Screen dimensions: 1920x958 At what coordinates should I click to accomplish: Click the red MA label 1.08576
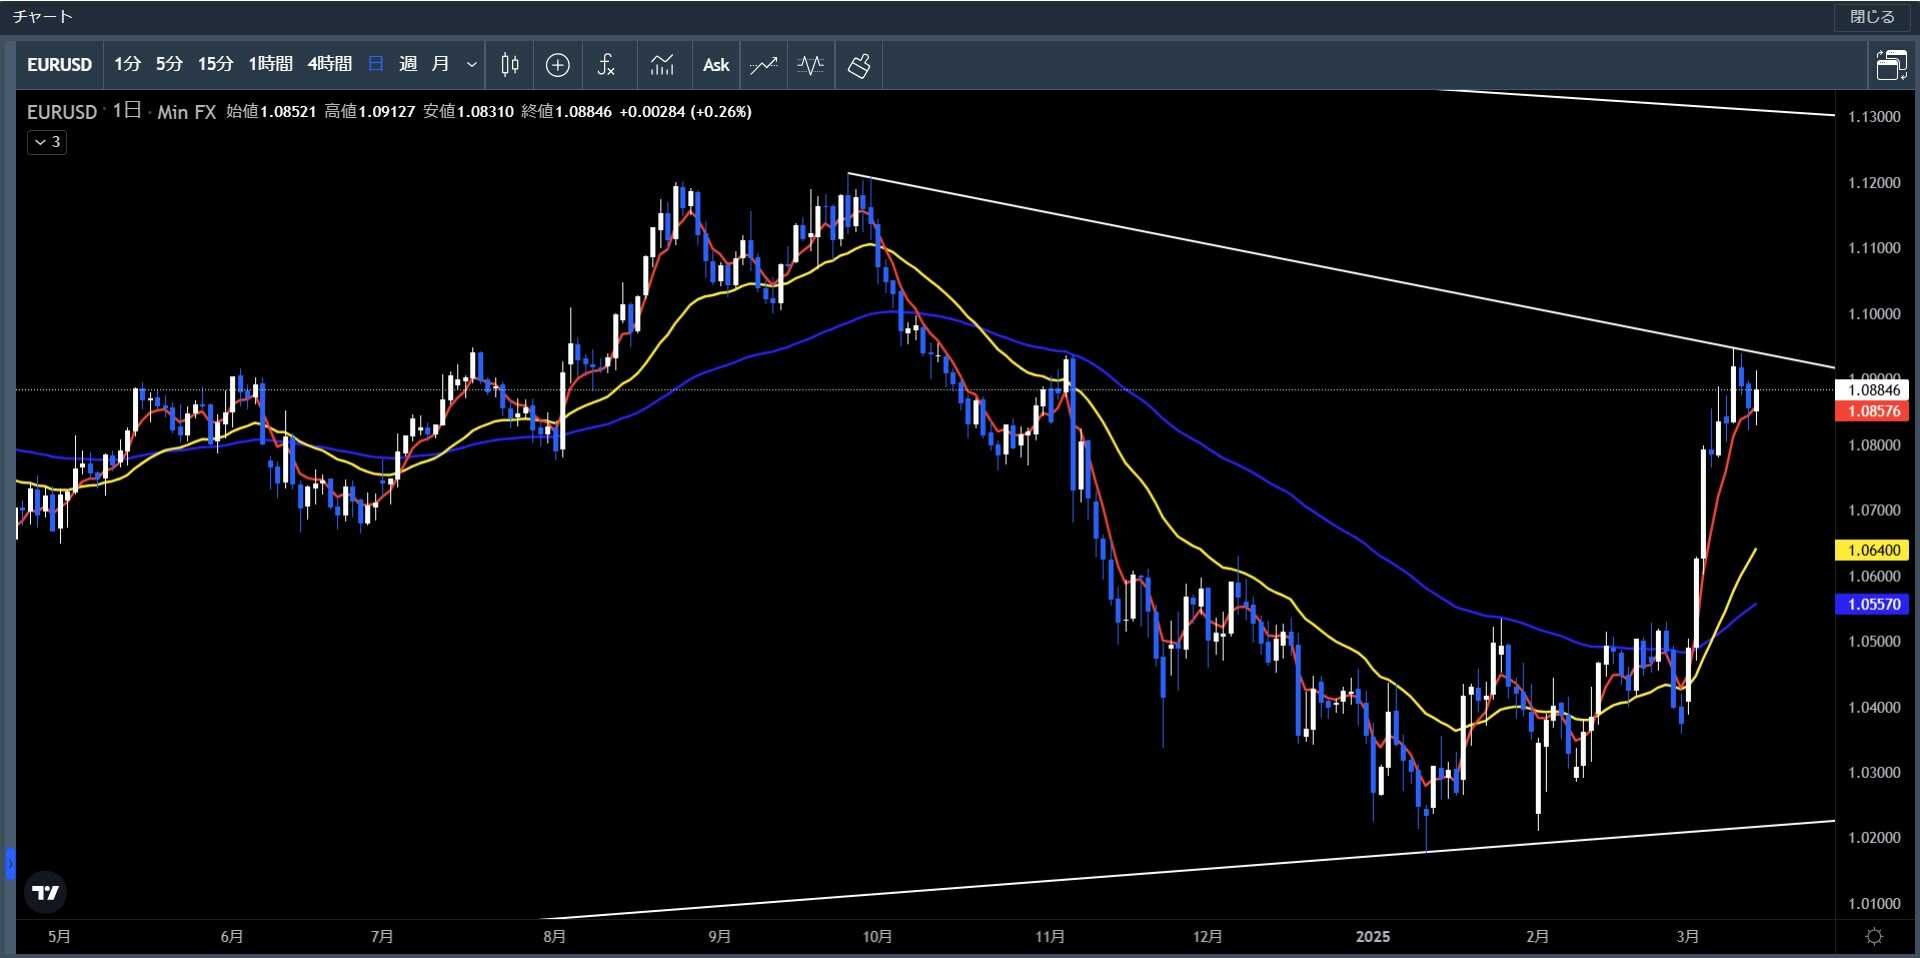[1873, 411]
